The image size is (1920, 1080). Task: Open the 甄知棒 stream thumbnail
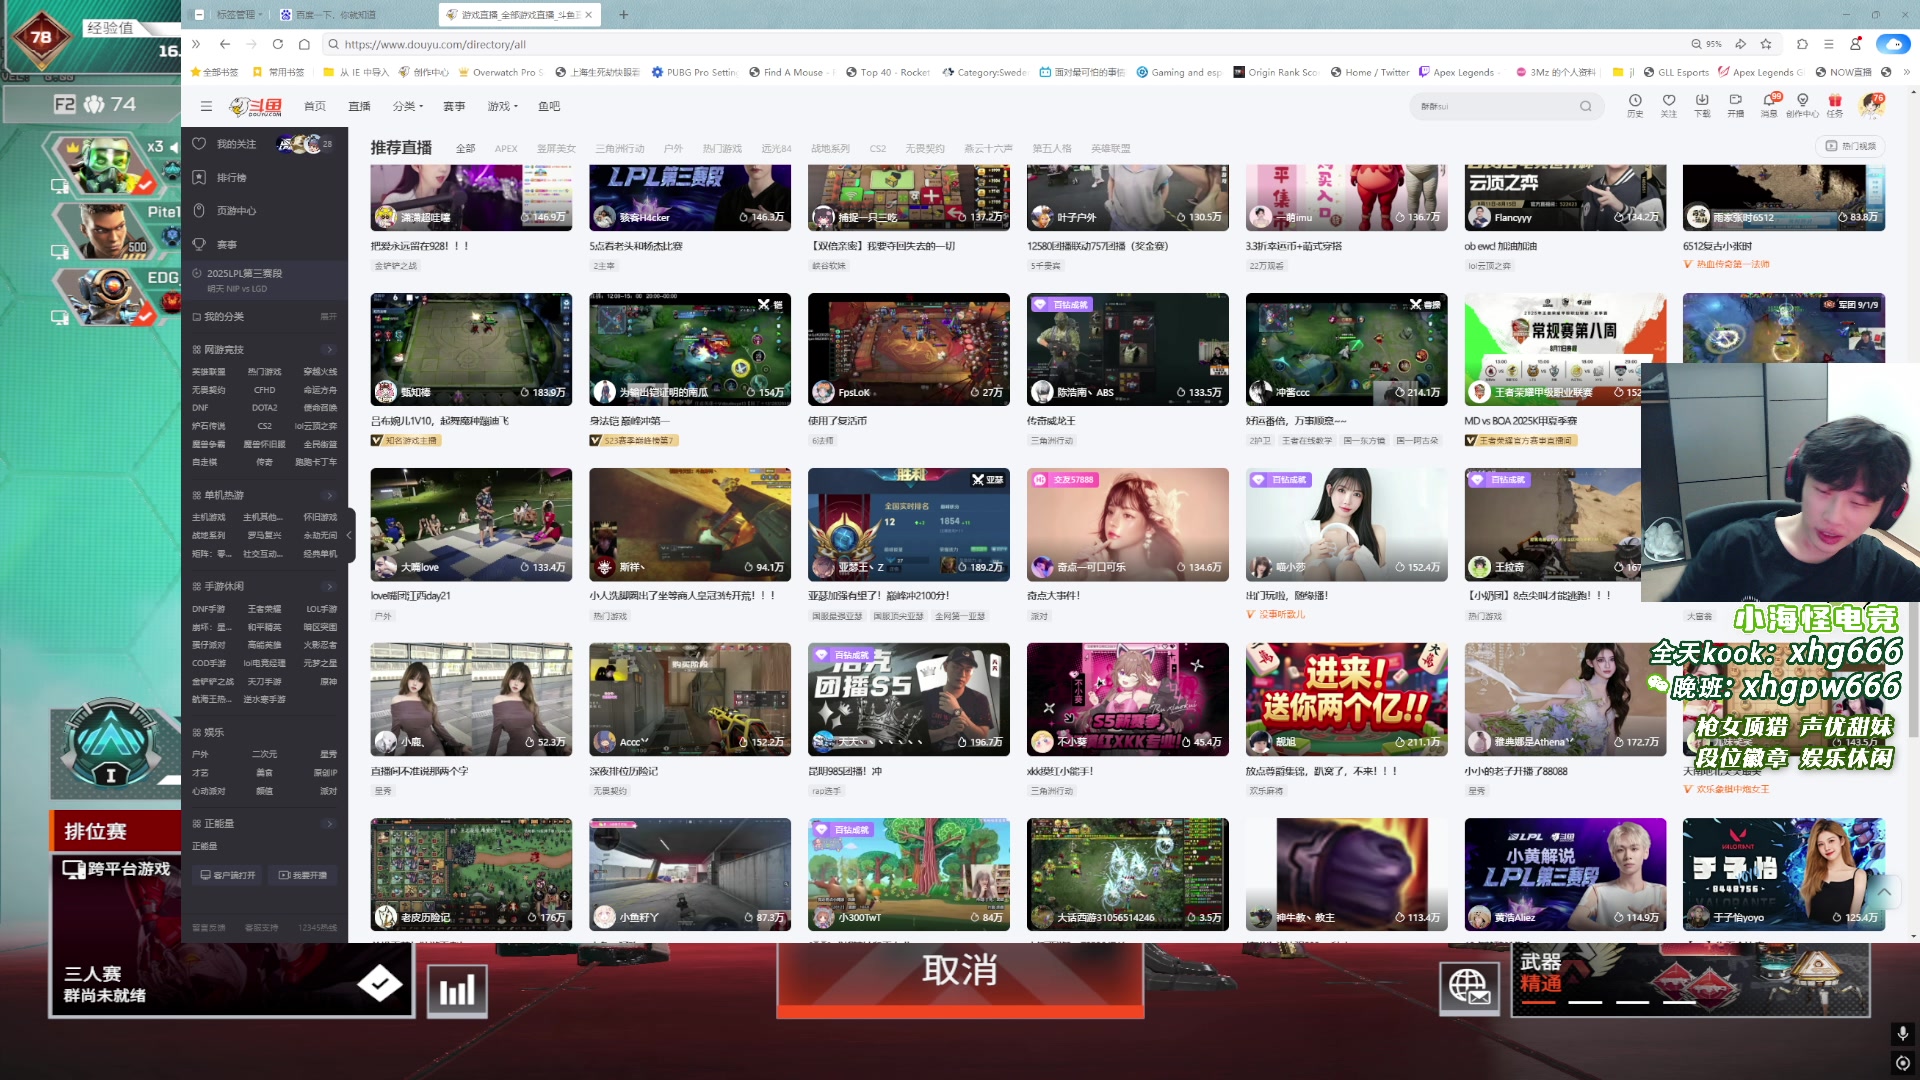471,348
